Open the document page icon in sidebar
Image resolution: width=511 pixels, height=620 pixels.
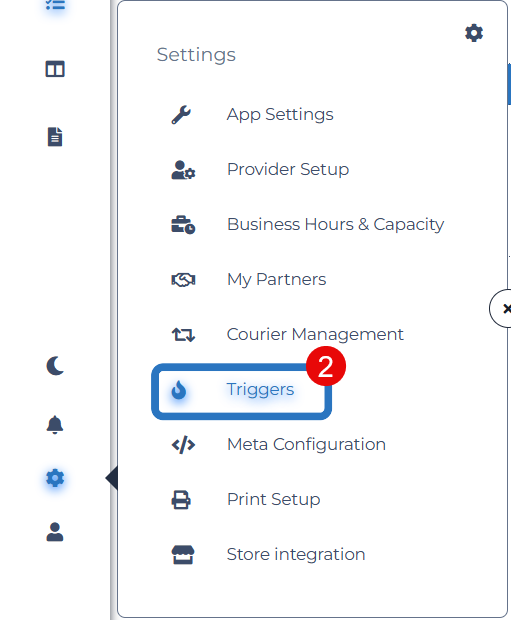[x=55, y=137]
